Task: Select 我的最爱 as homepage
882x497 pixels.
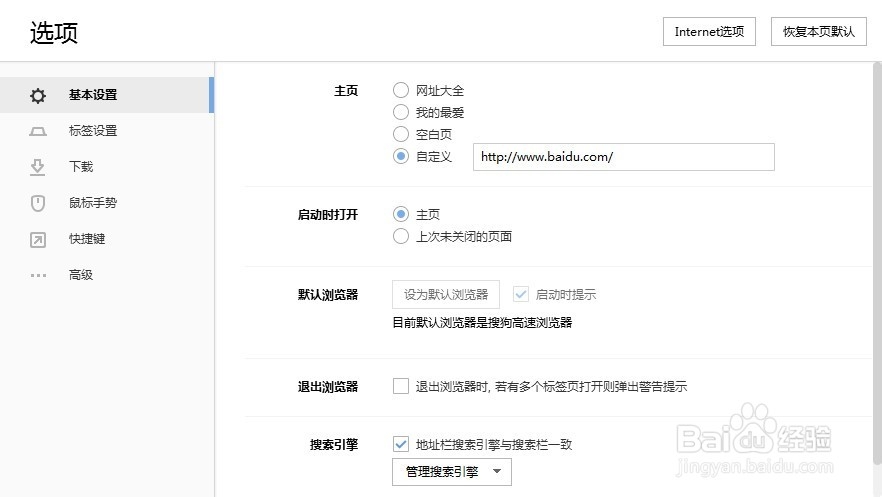Action: (x=400, y=112)
